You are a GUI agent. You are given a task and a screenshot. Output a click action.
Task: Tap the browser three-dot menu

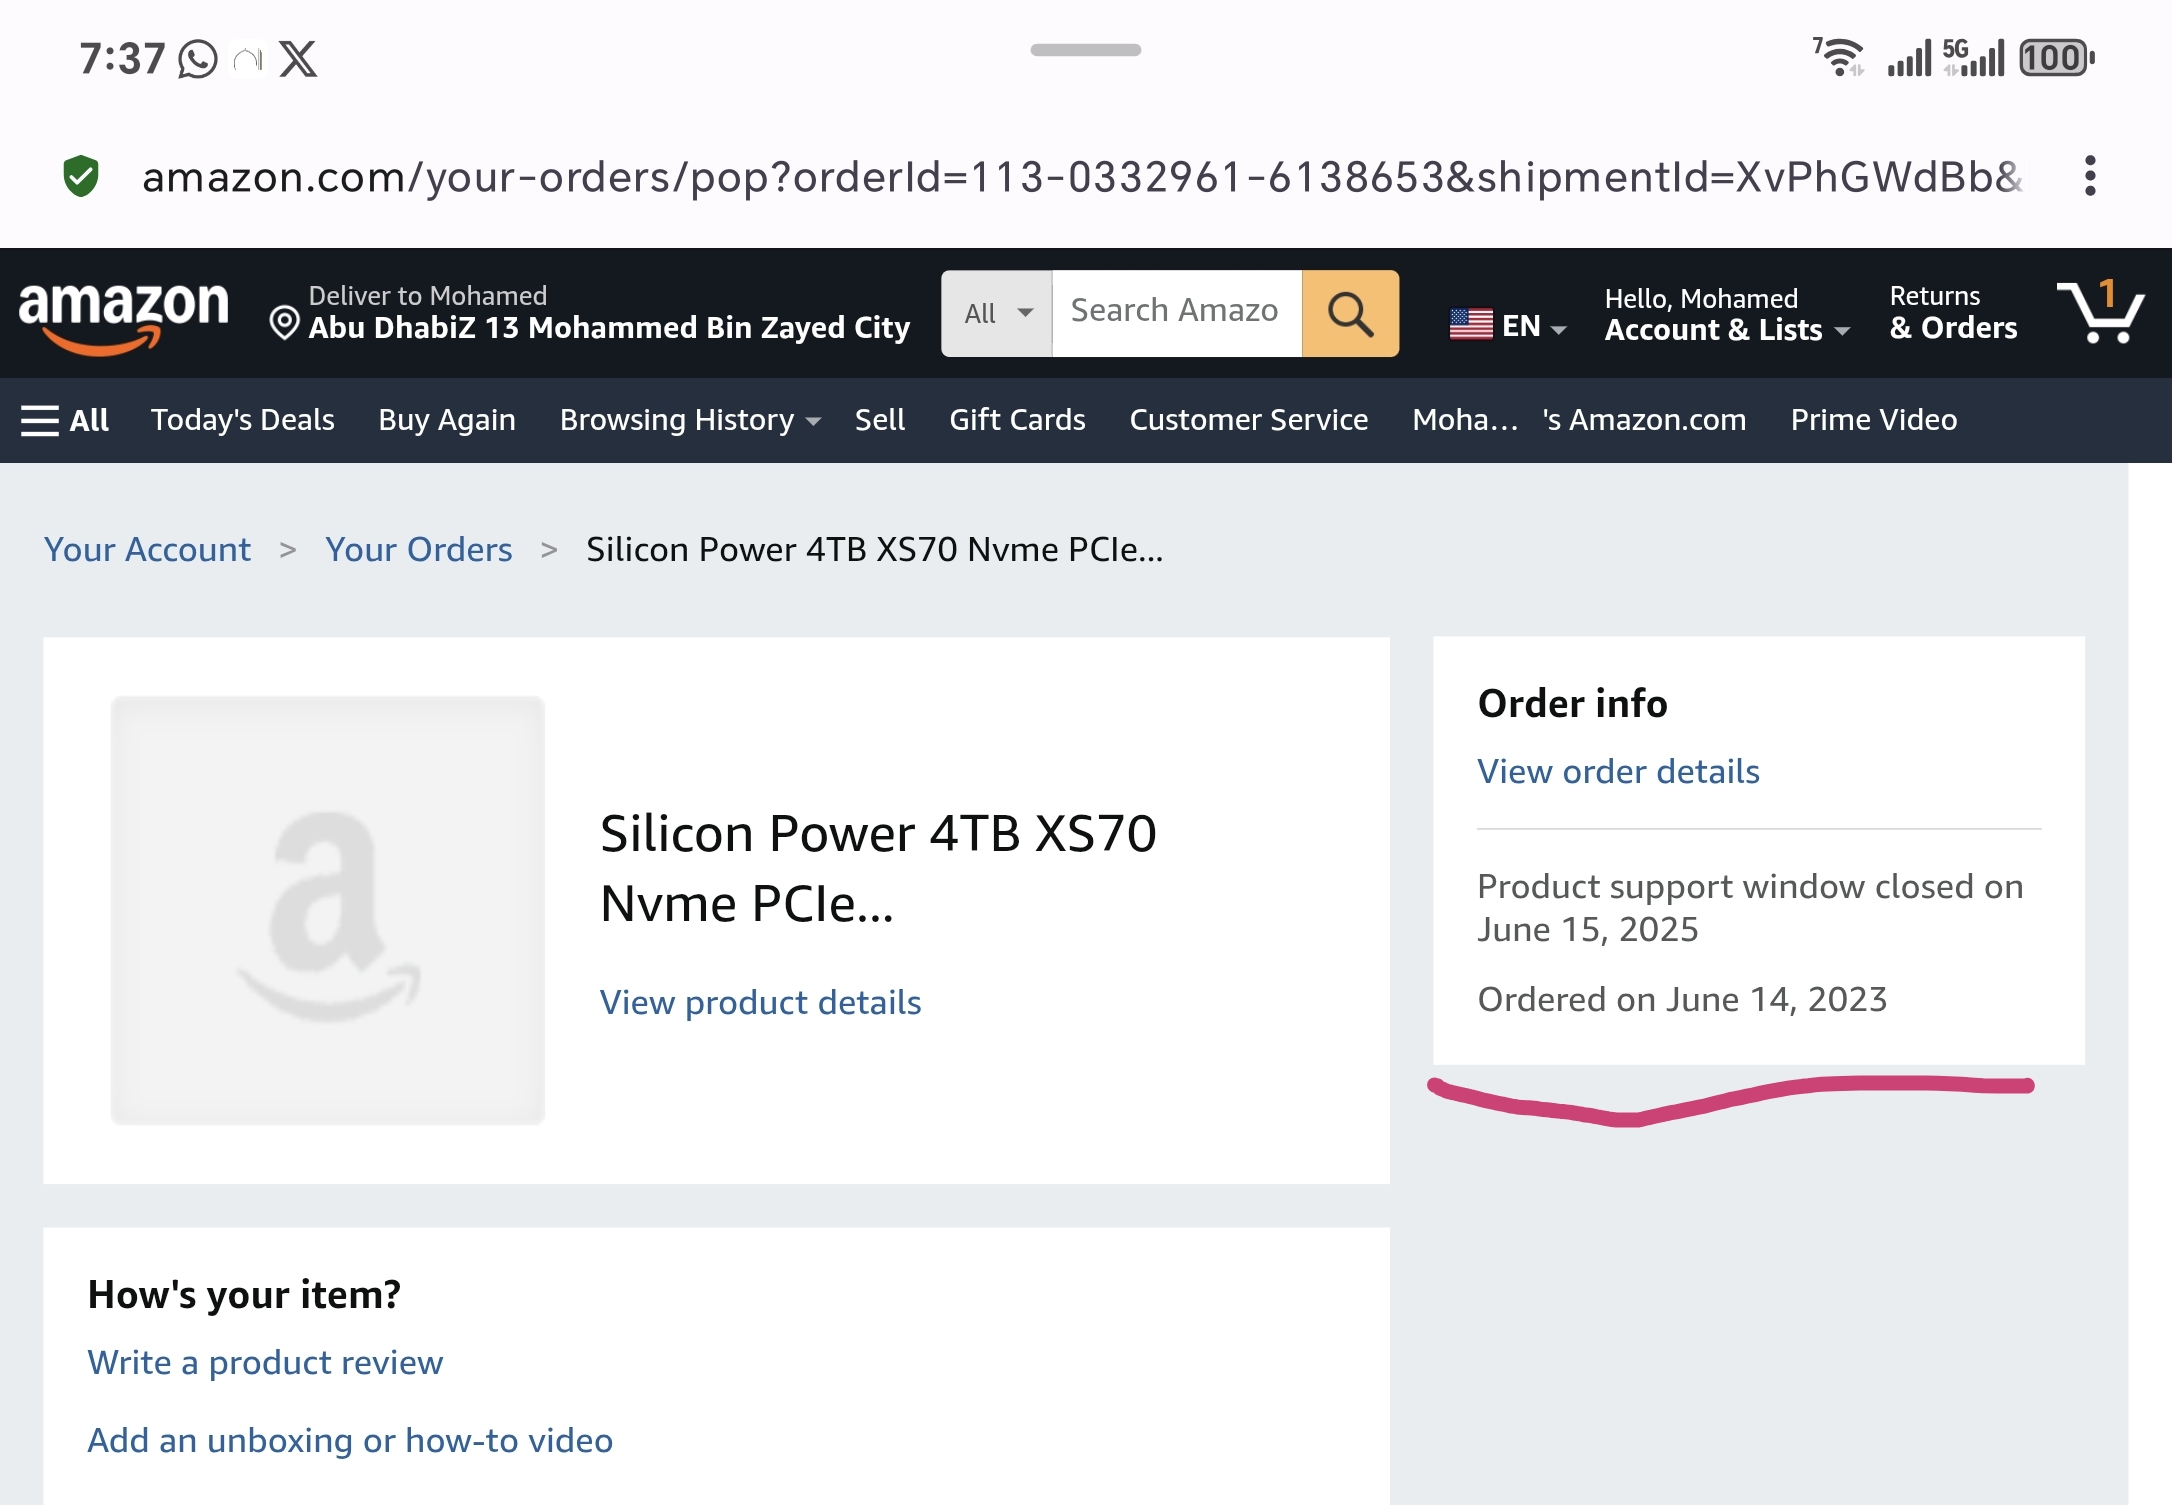point(2089,176)
